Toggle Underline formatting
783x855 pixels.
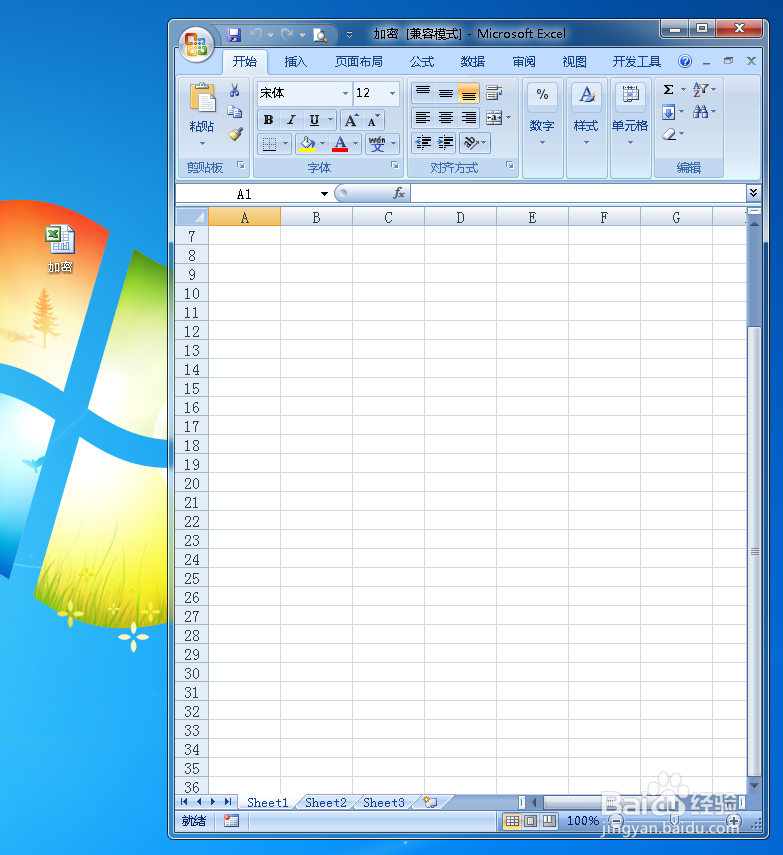315,120
